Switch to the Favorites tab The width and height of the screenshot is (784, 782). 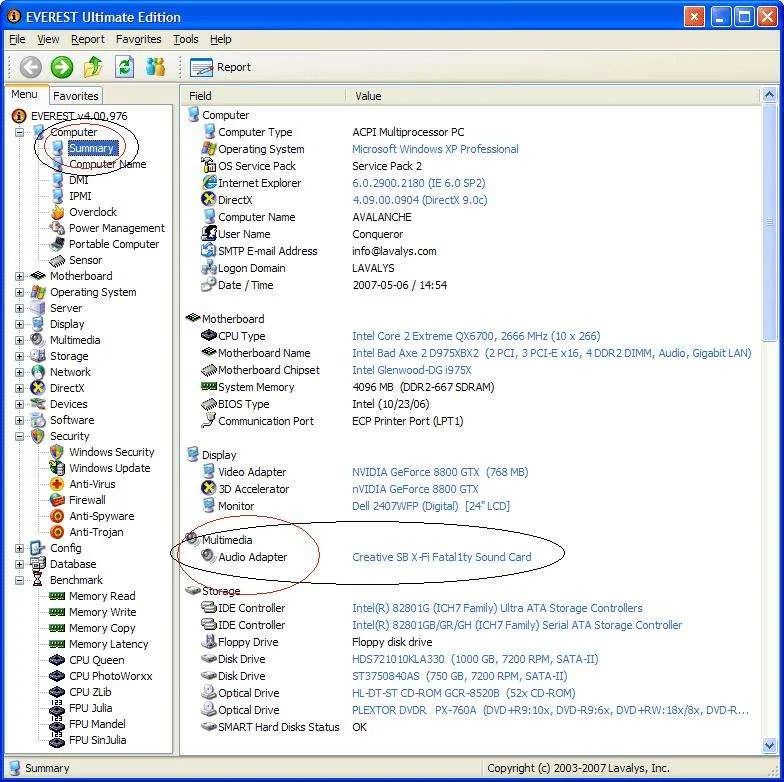tap(76, 96)
